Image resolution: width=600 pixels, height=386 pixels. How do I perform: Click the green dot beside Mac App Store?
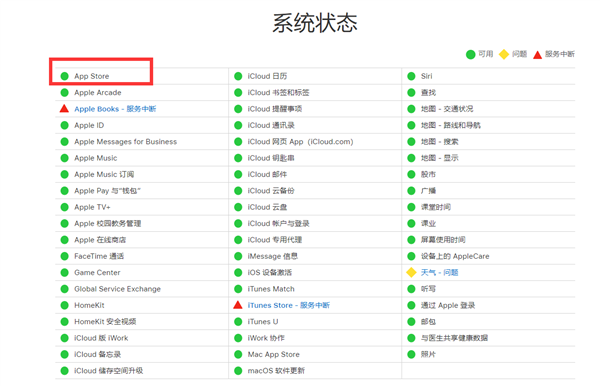[x=238, y=354]
